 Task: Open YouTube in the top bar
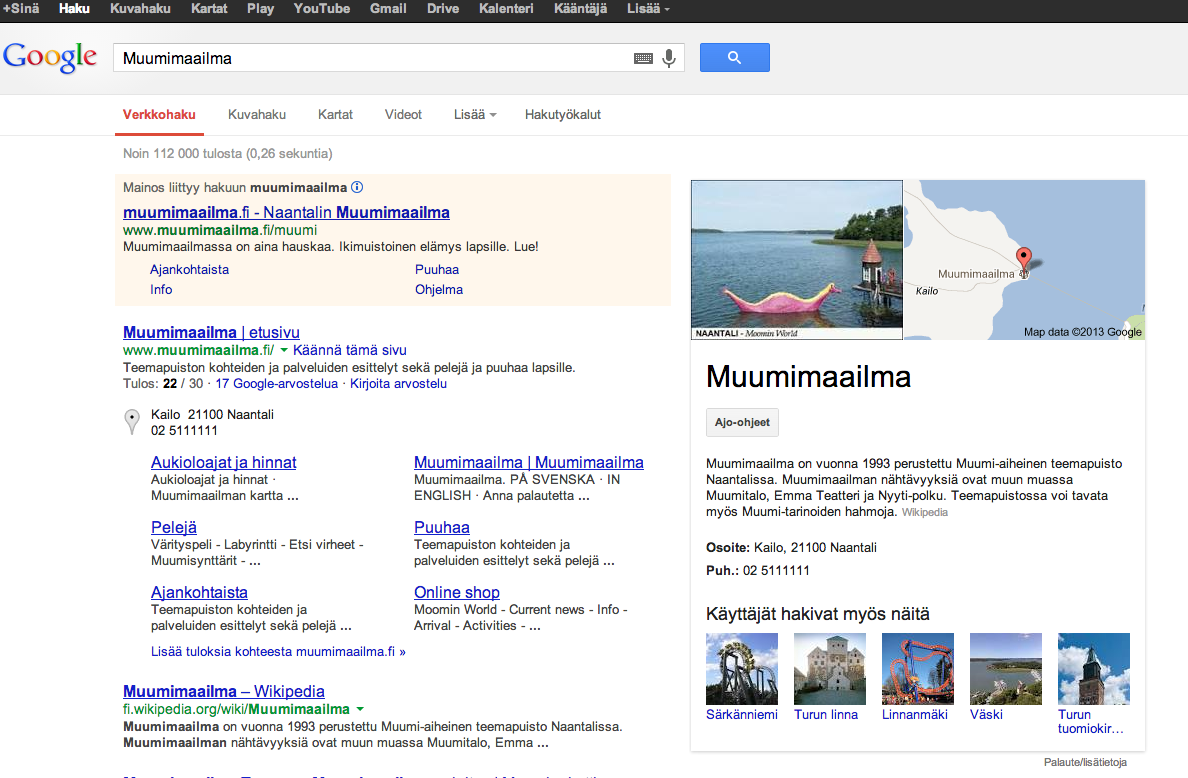(x=322, y=9)
